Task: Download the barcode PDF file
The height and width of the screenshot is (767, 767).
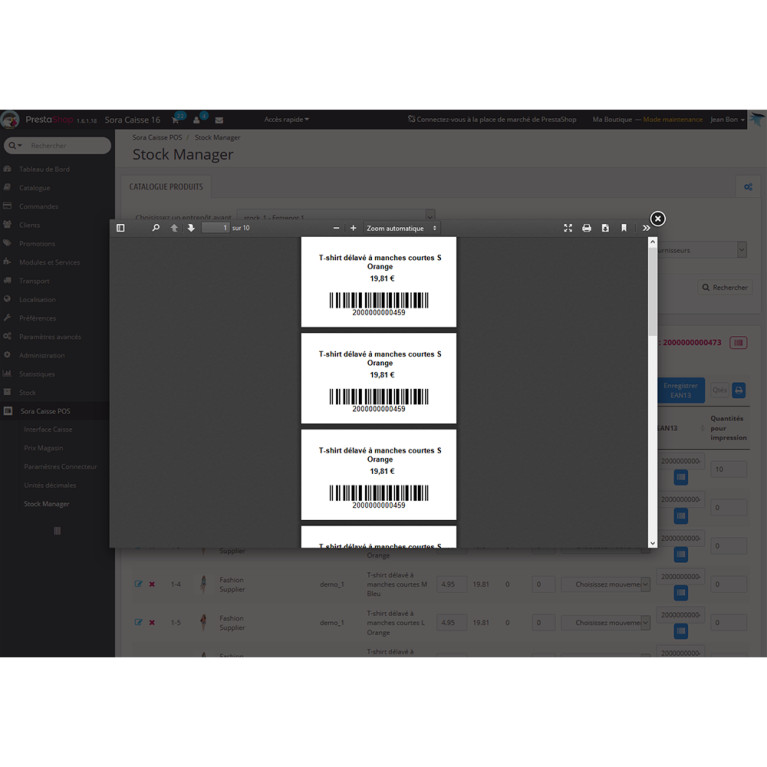Action: [605, 228]
